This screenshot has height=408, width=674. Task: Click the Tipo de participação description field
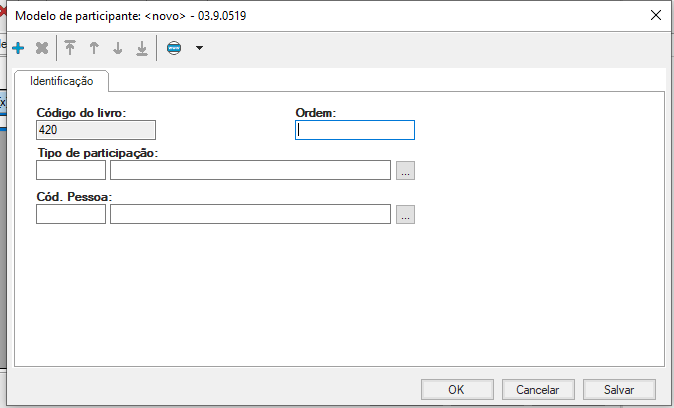pos(250,170)
